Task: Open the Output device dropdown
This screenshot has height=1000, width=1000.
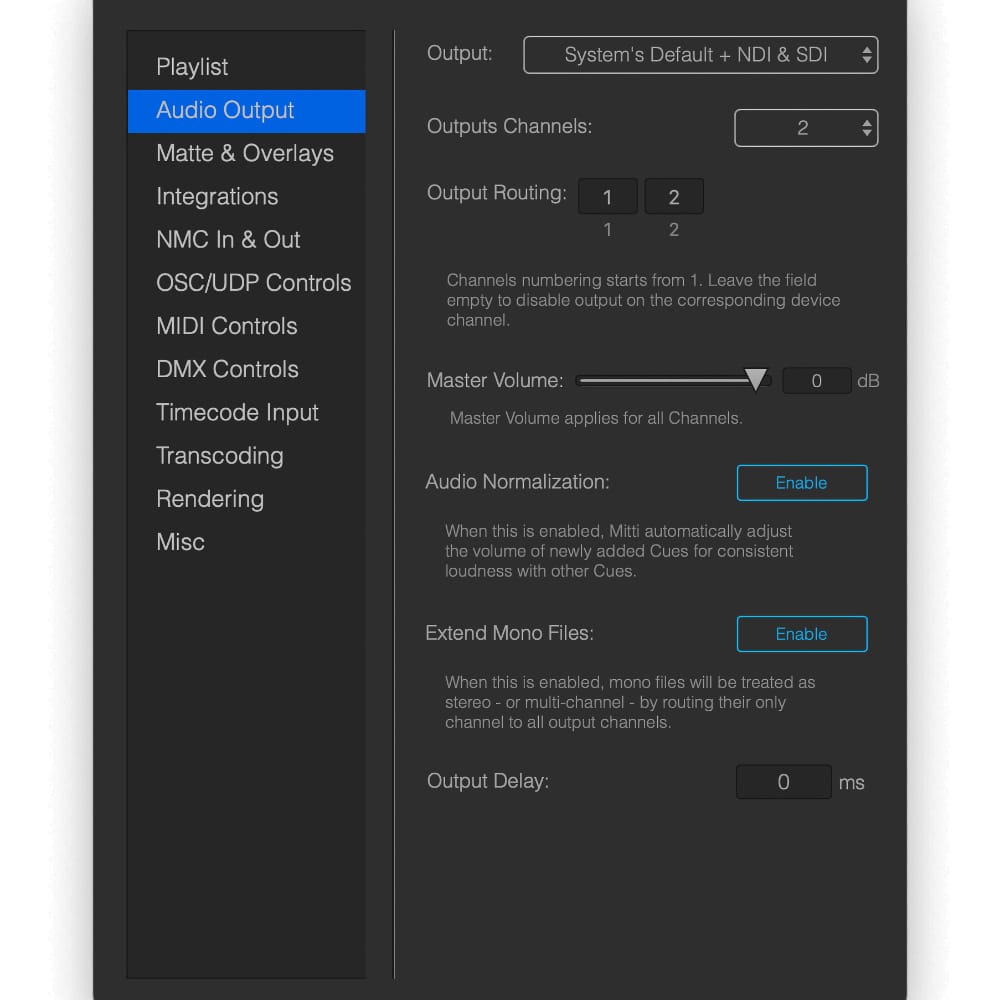Action: (x=700, y=55)
